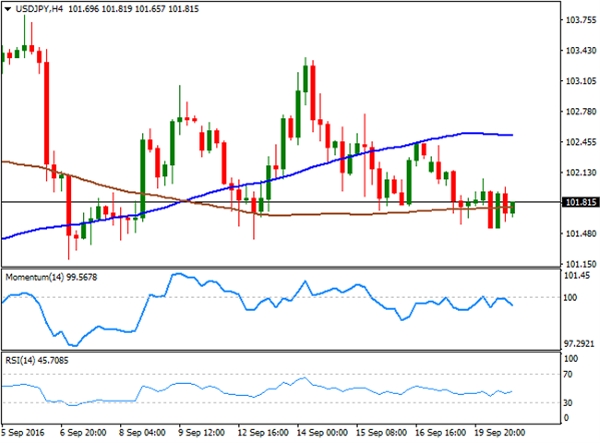
Task: Click the 101.150 price axis label
Action: [x=581, y=264]
